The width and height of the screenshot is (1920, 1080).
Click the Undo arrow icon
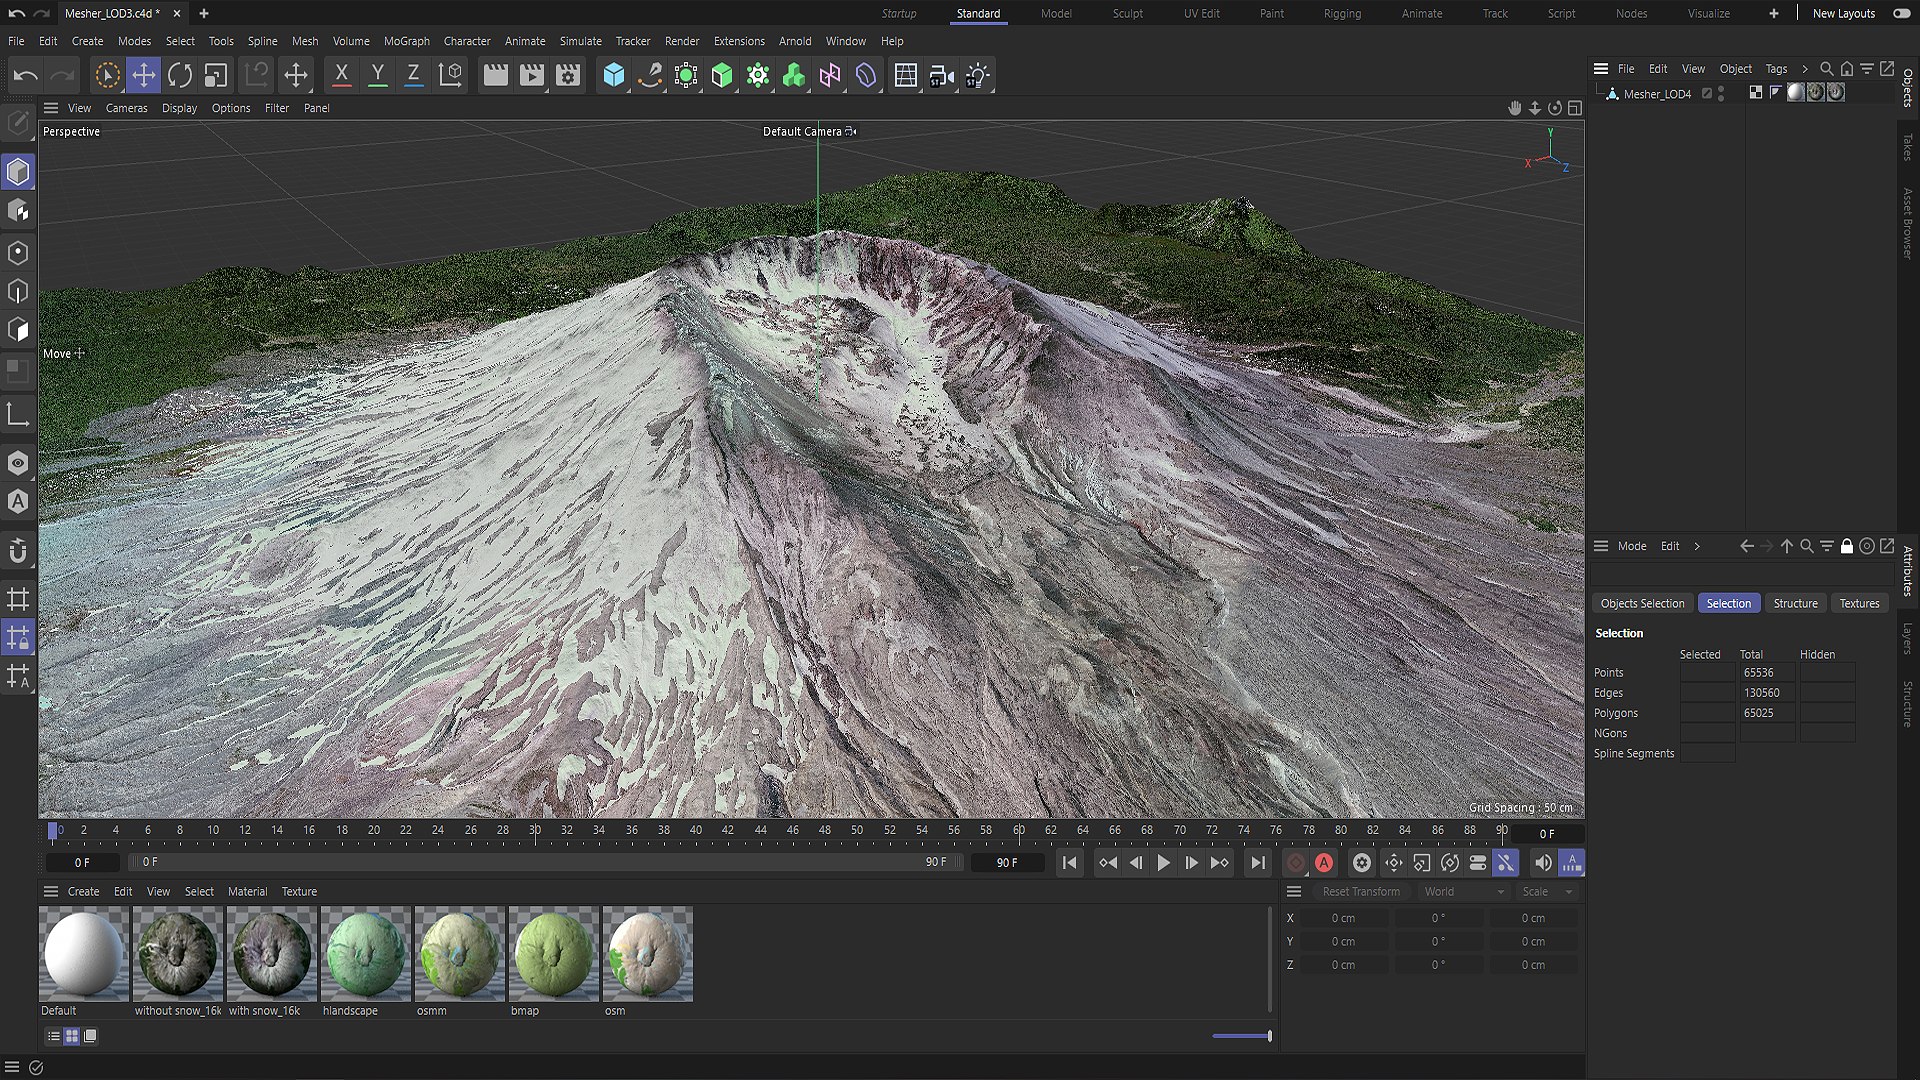pos(26,75)
